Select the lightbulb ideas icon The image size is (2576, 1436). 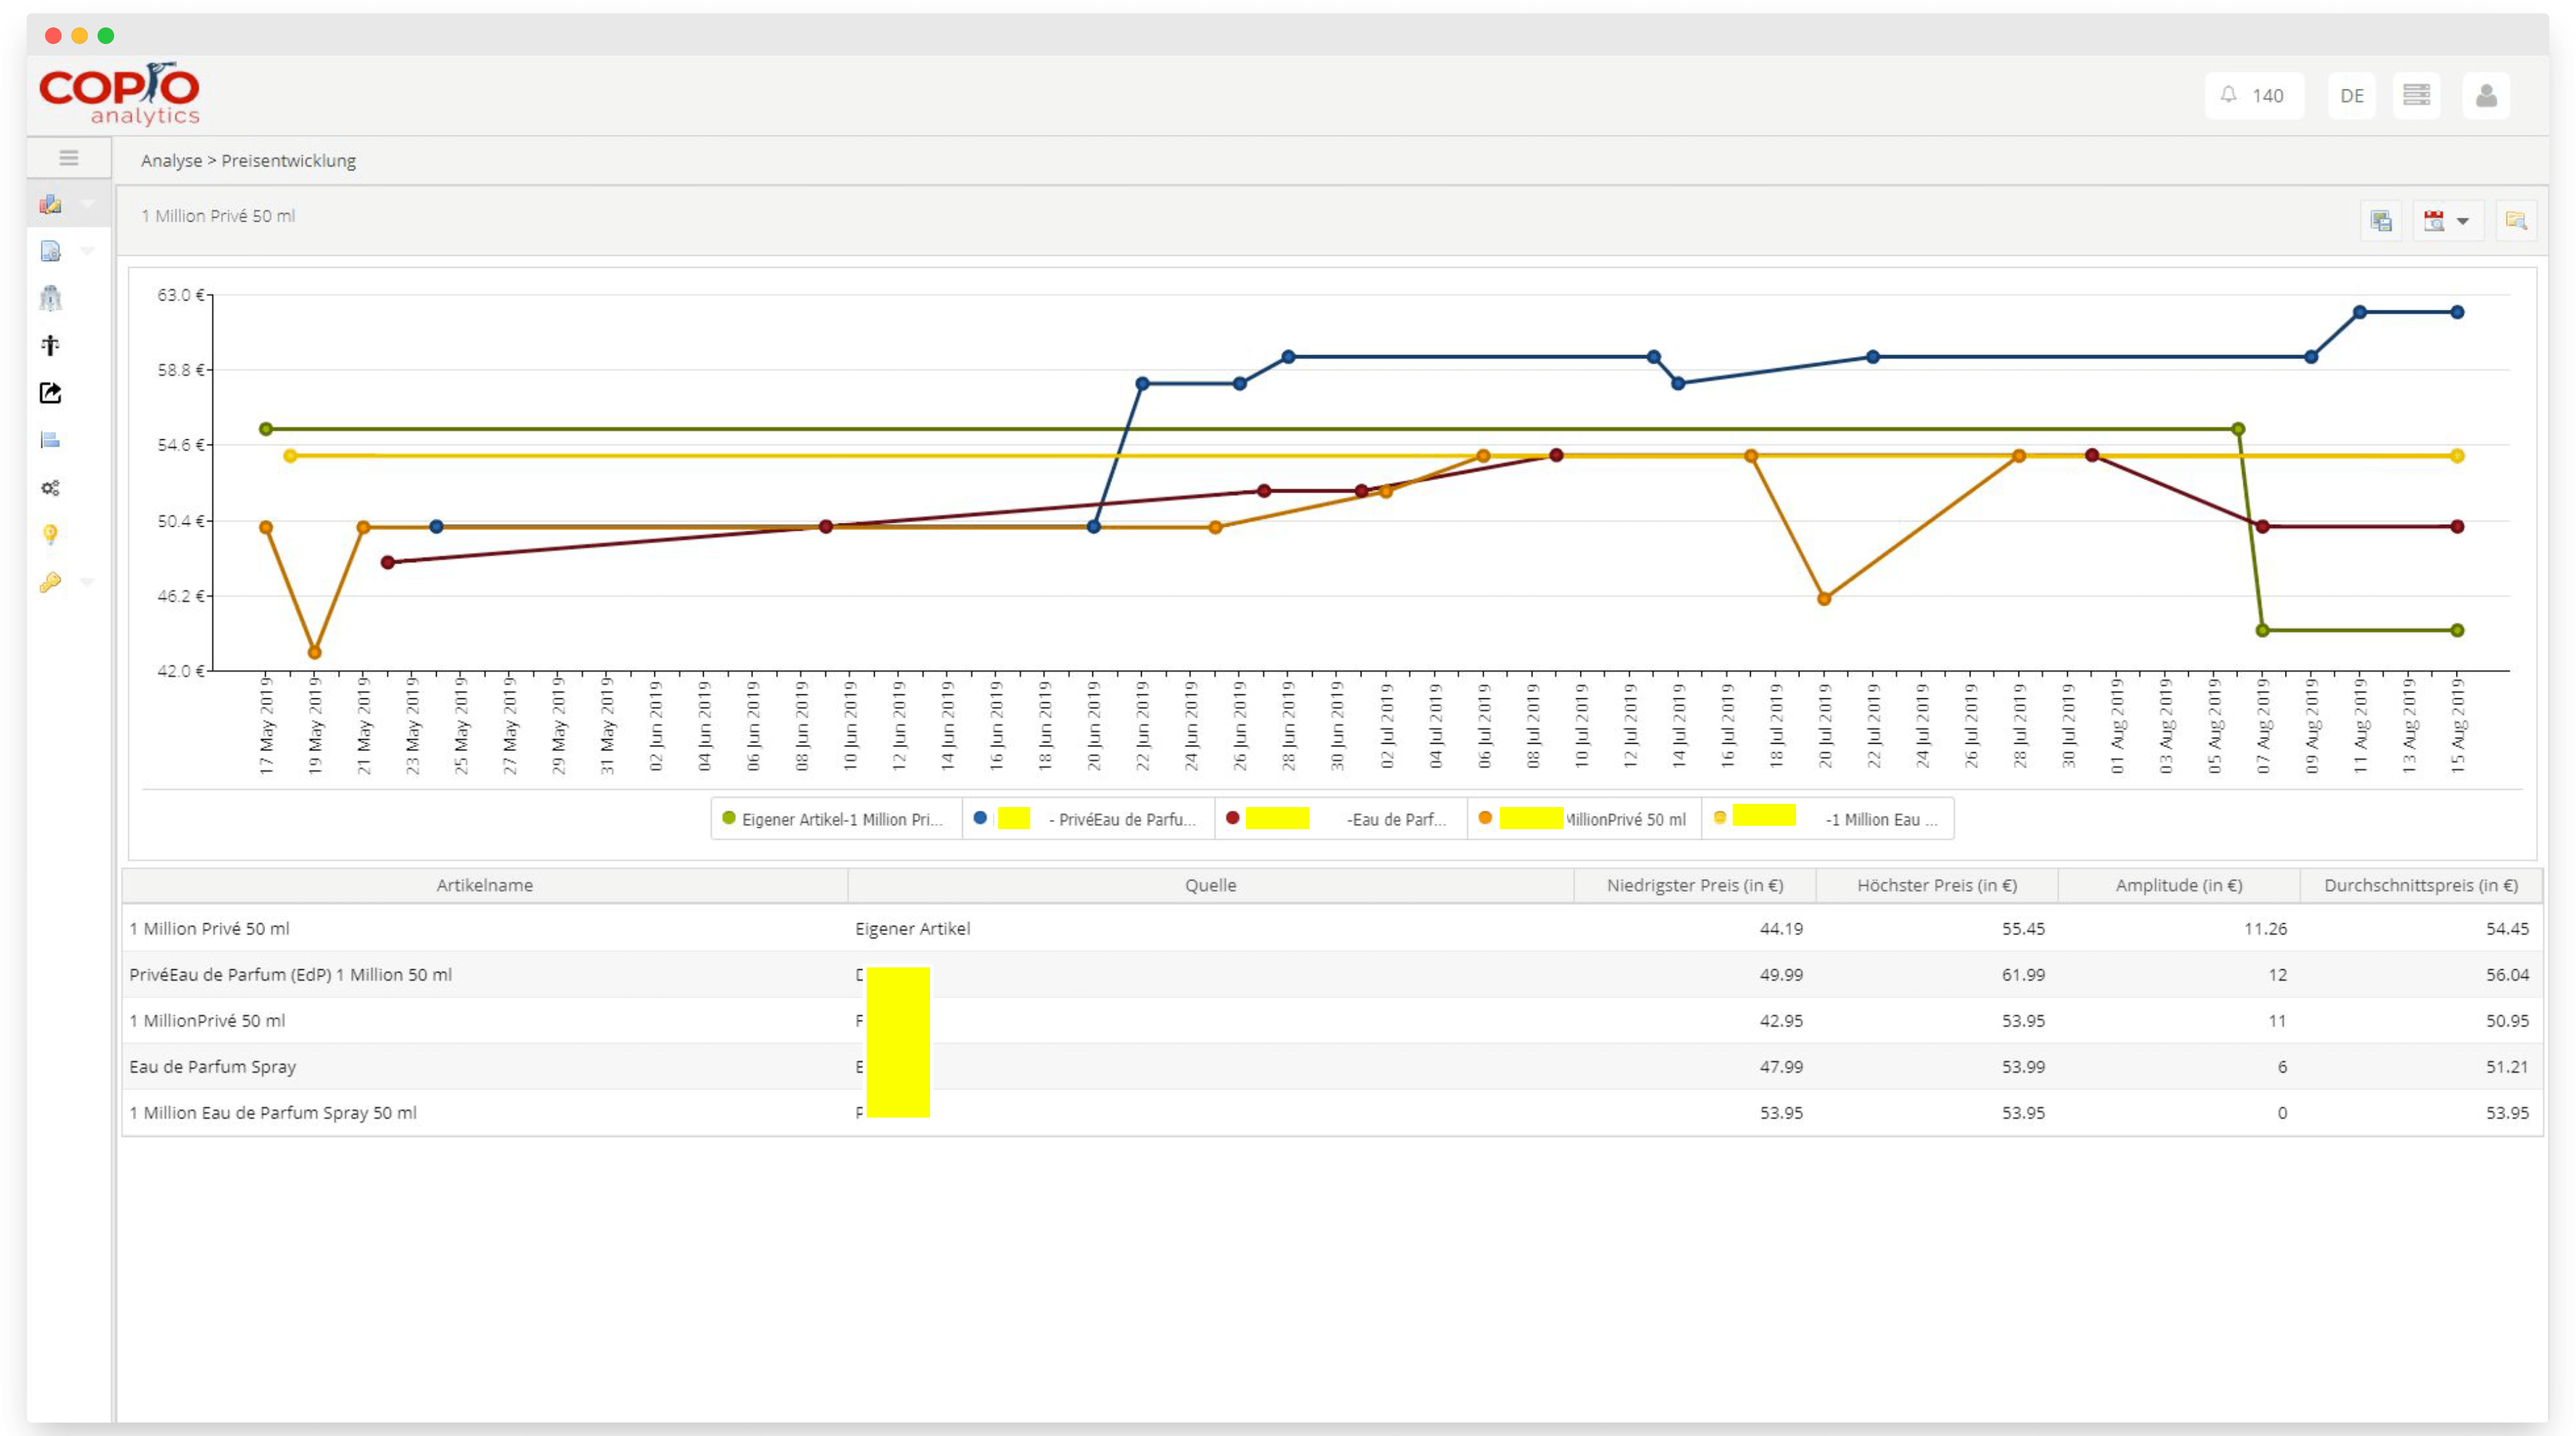click(50, 534)
